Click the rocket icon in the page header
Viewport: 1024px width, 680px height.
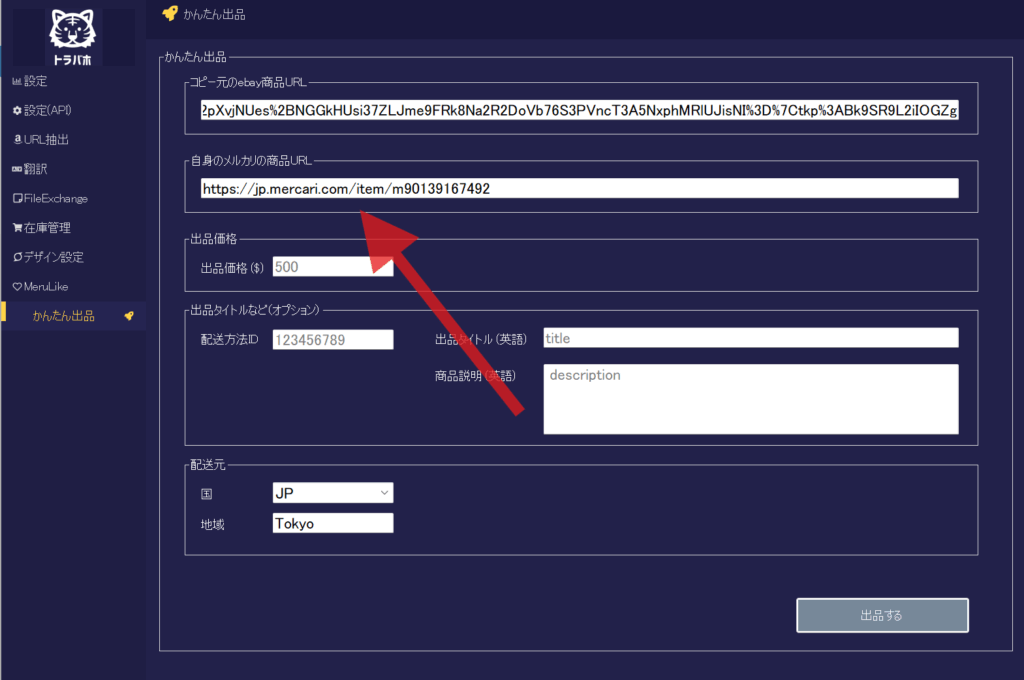coord(170,14)
